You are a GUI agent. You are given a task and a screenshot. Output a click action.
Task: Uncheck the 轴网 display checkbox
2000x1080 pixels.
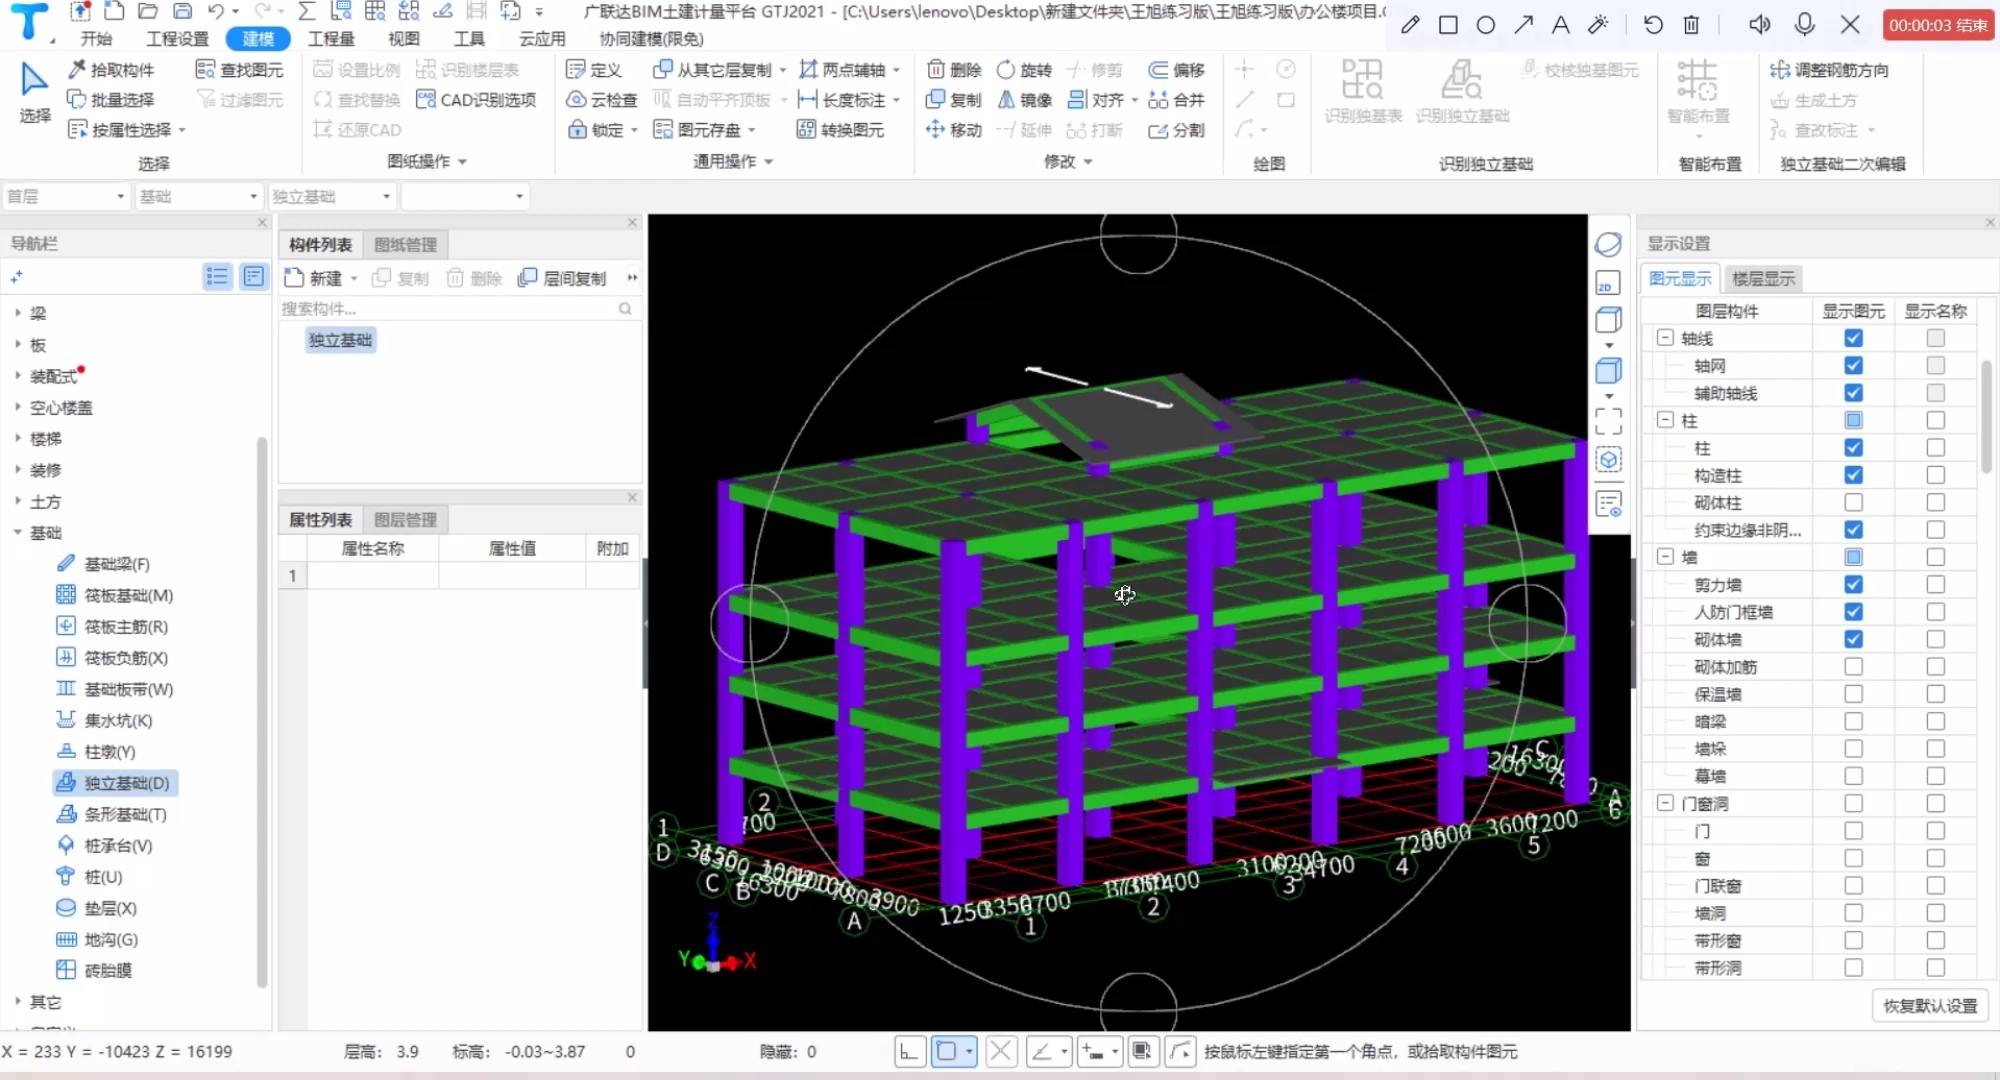click(x=1853, y=365)
